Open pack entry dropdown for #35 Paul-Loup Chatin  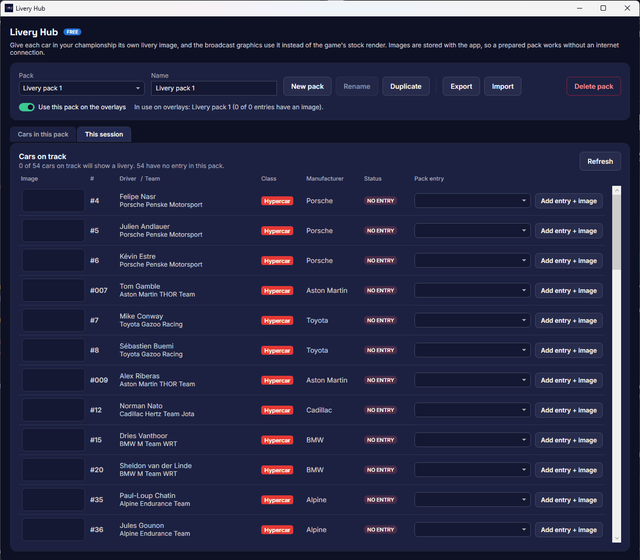[x=472, y=500]
